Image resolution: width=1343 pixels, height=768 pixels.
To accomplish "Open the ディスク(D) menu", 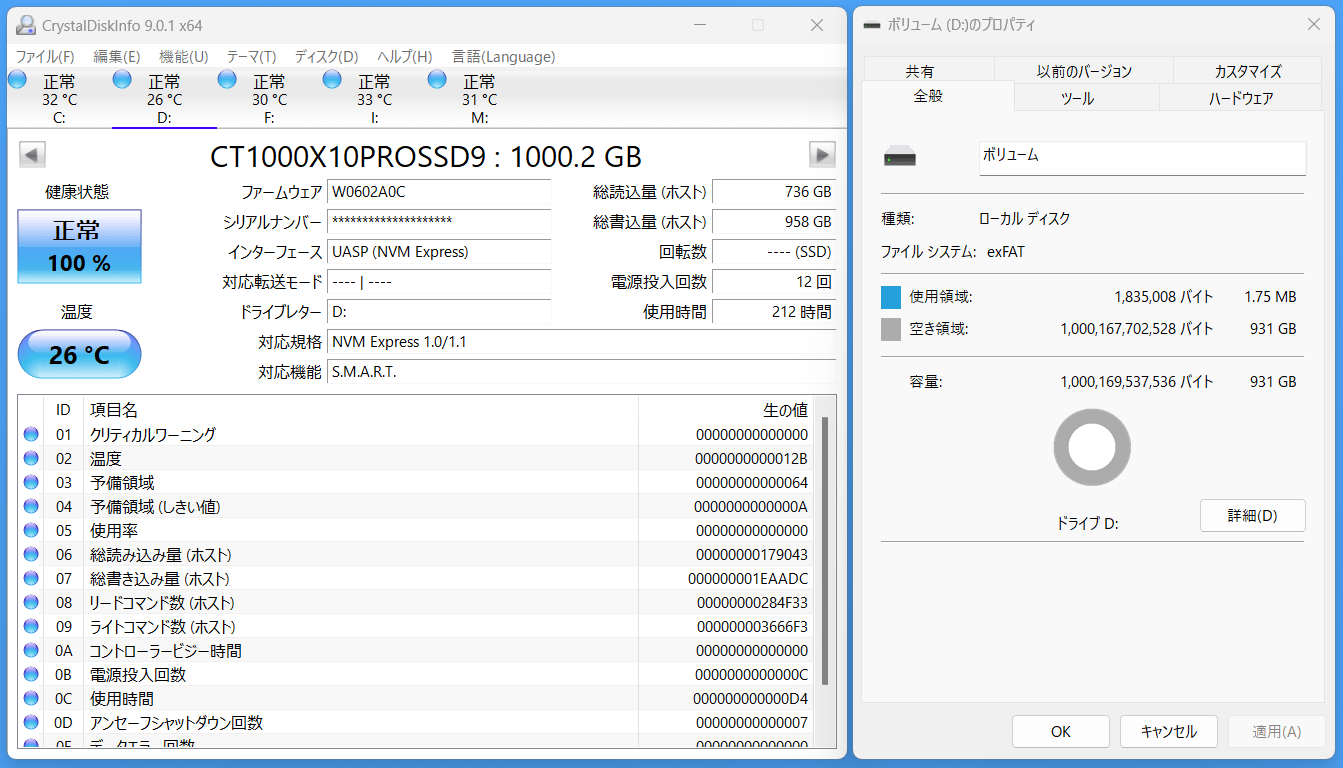I will pos(326,56).
